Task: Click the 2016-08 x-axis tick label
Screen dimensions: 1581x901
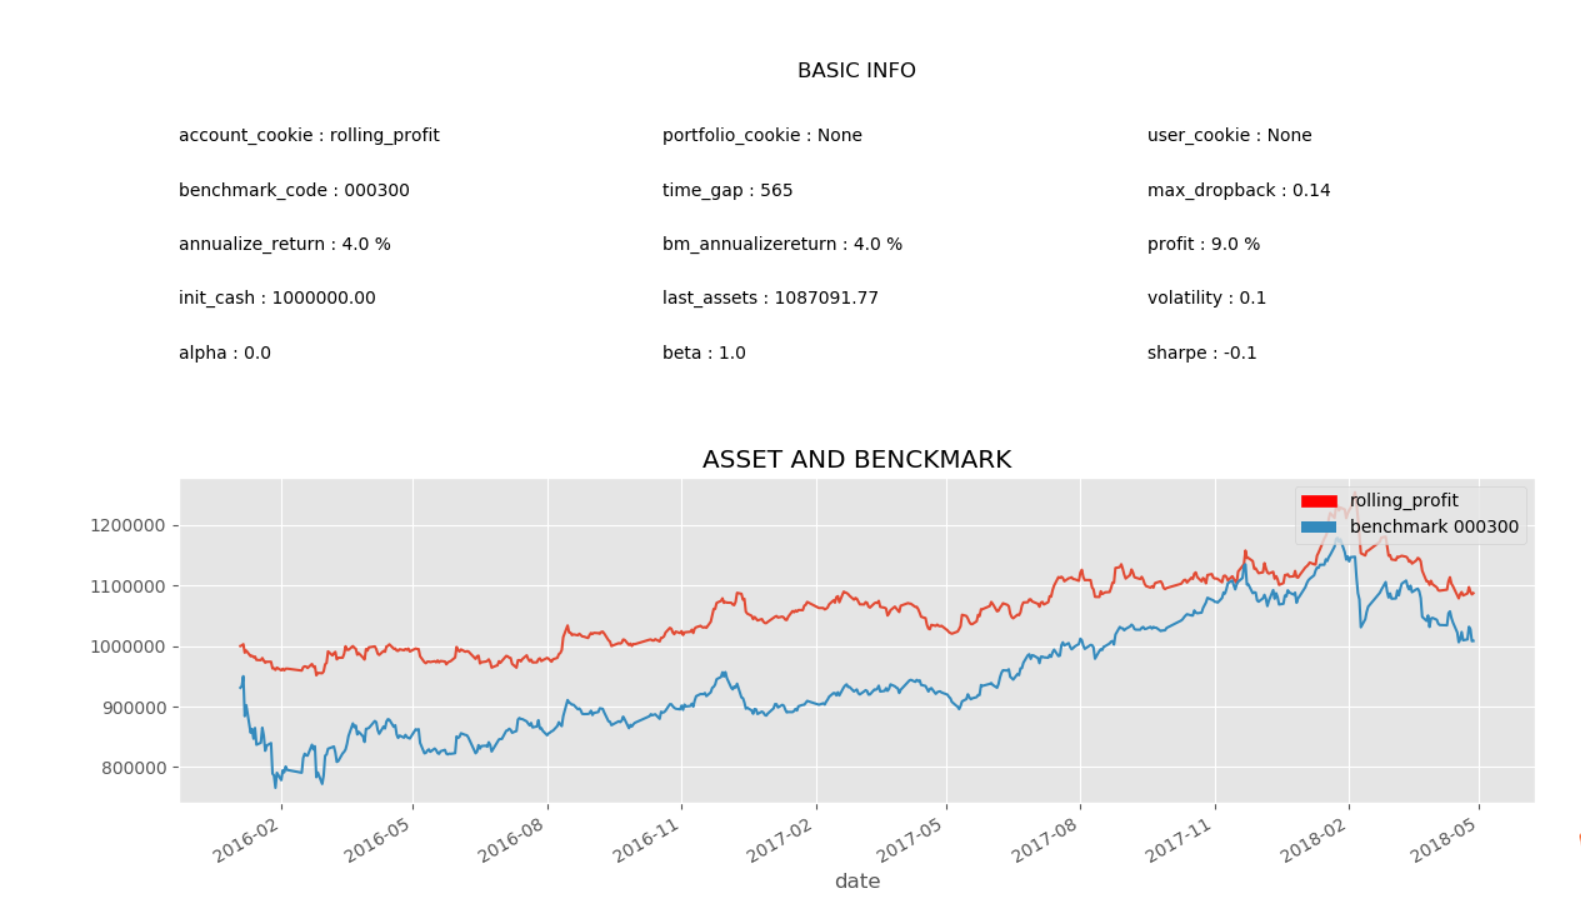Action: [512, 840]
